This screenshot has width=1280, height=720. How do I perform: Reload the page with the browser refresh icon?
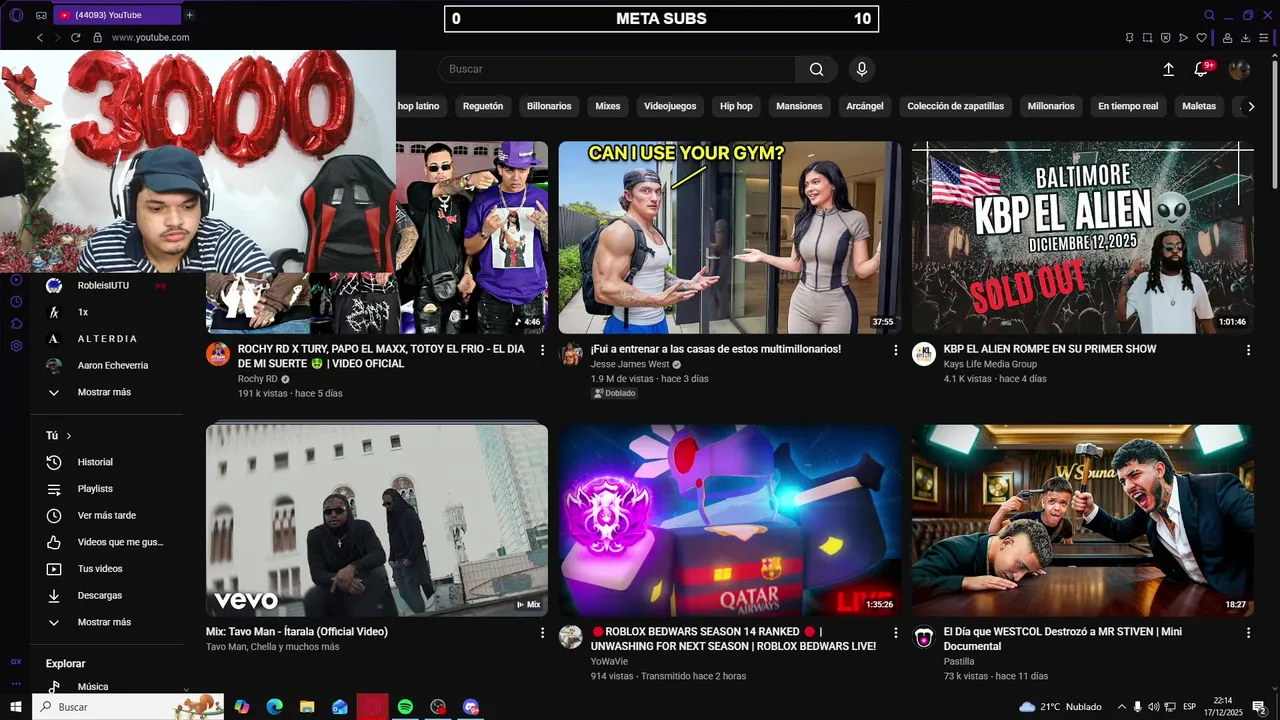pyautogui.click(x=75, y=37)
